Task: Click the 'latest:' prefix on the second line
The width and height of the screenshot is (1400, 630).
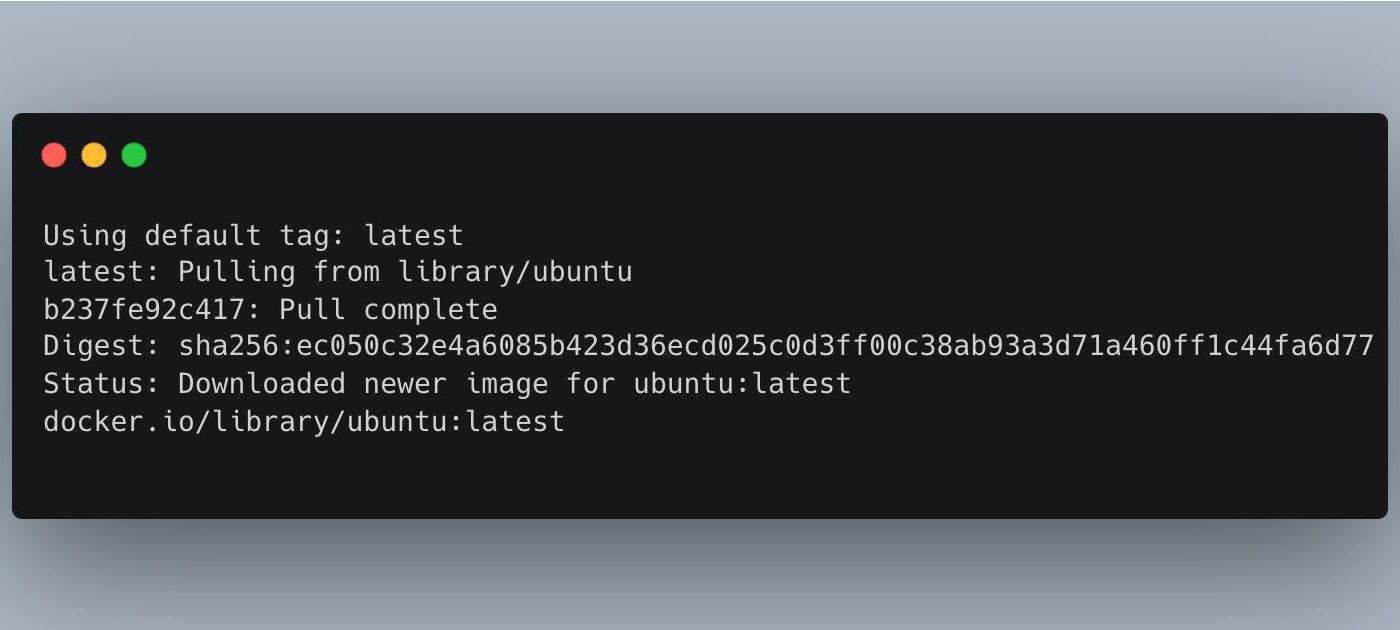Action: [102, 272]
